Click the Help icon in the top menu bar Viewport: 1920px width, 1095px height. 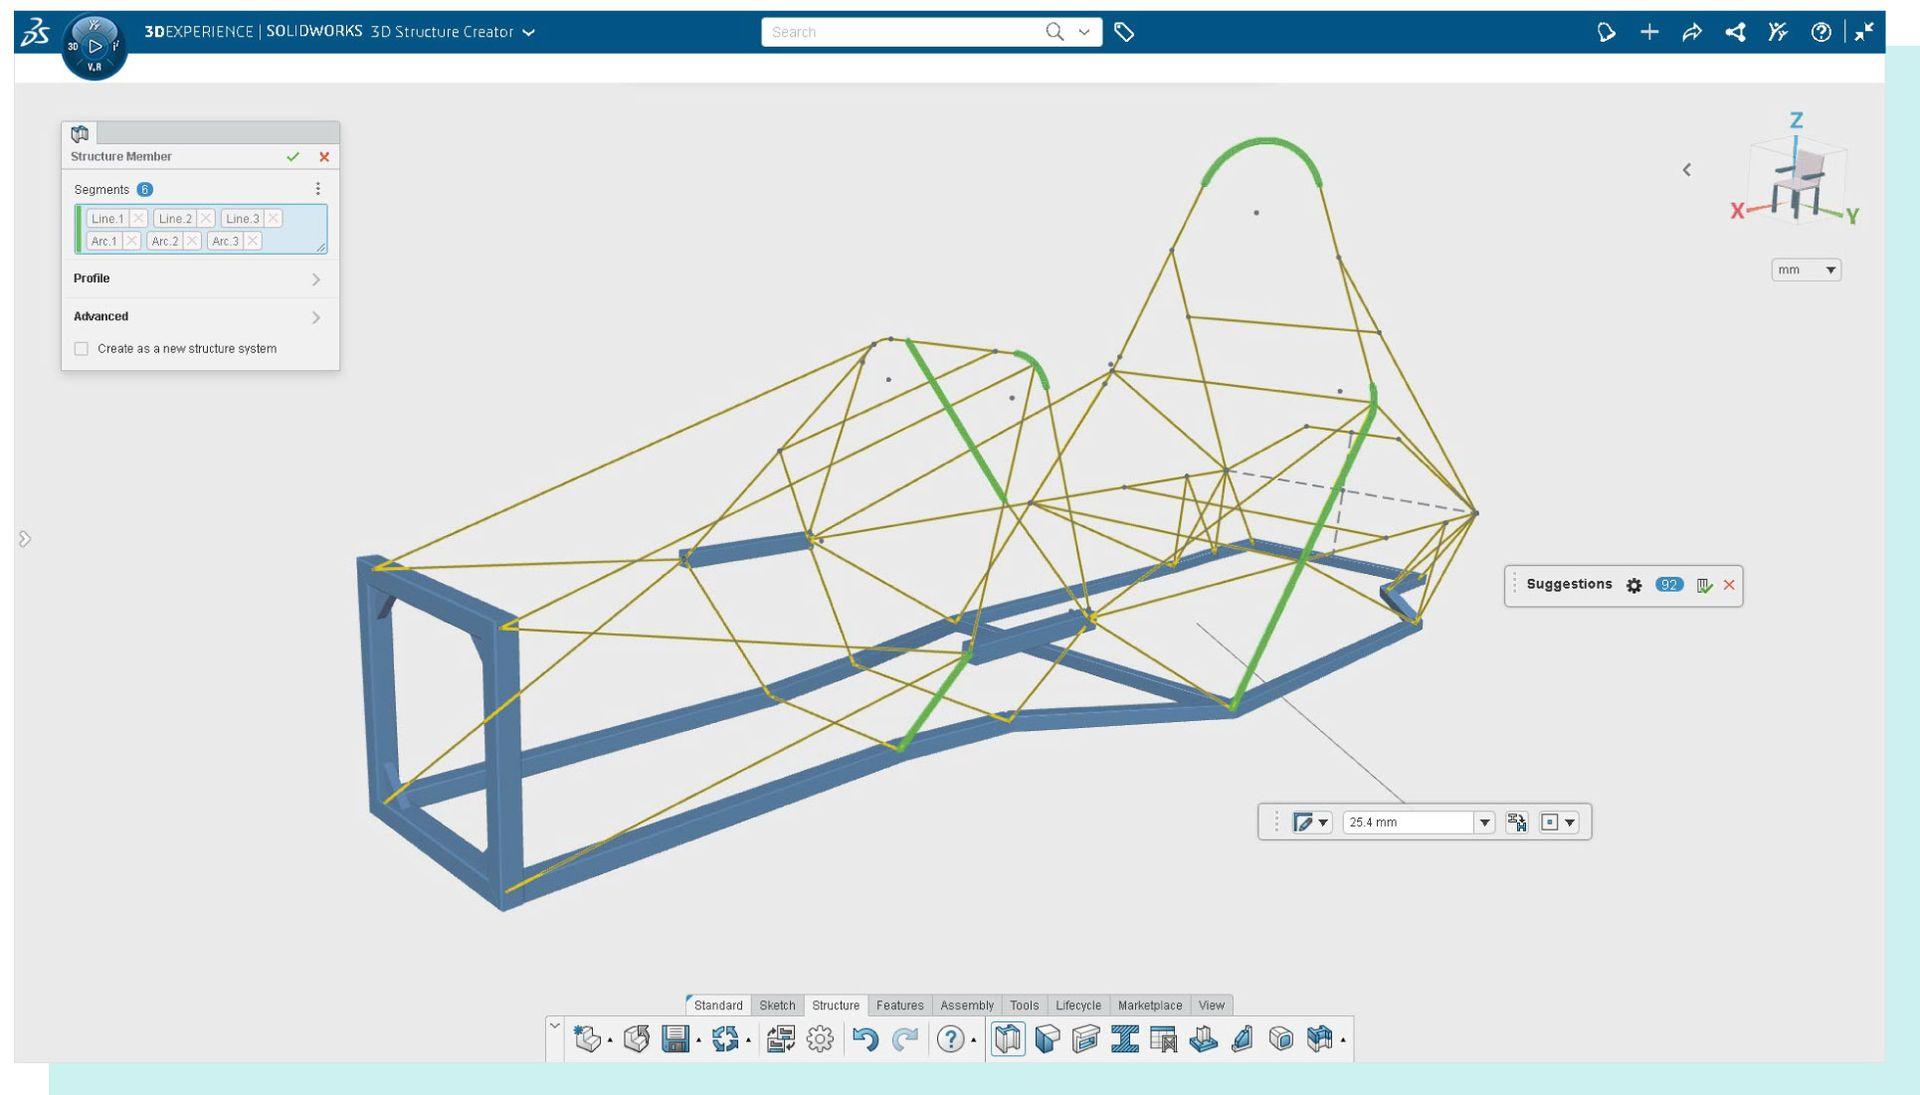(x=1822, y=32)
